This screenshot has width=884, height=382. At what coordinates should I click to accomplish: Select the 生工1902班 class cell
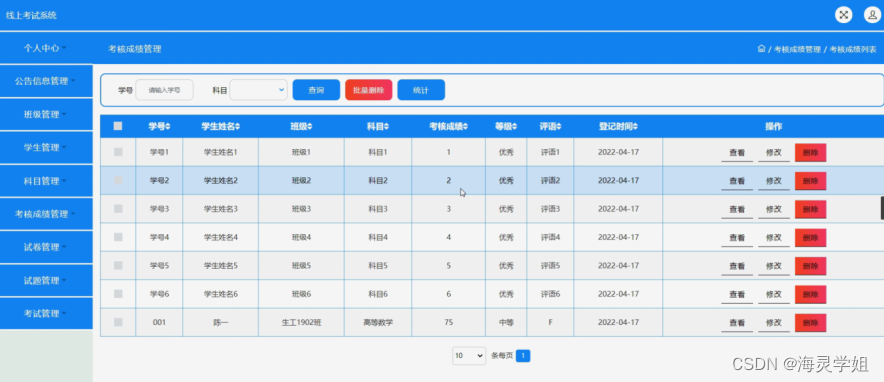tap(301, 322)
